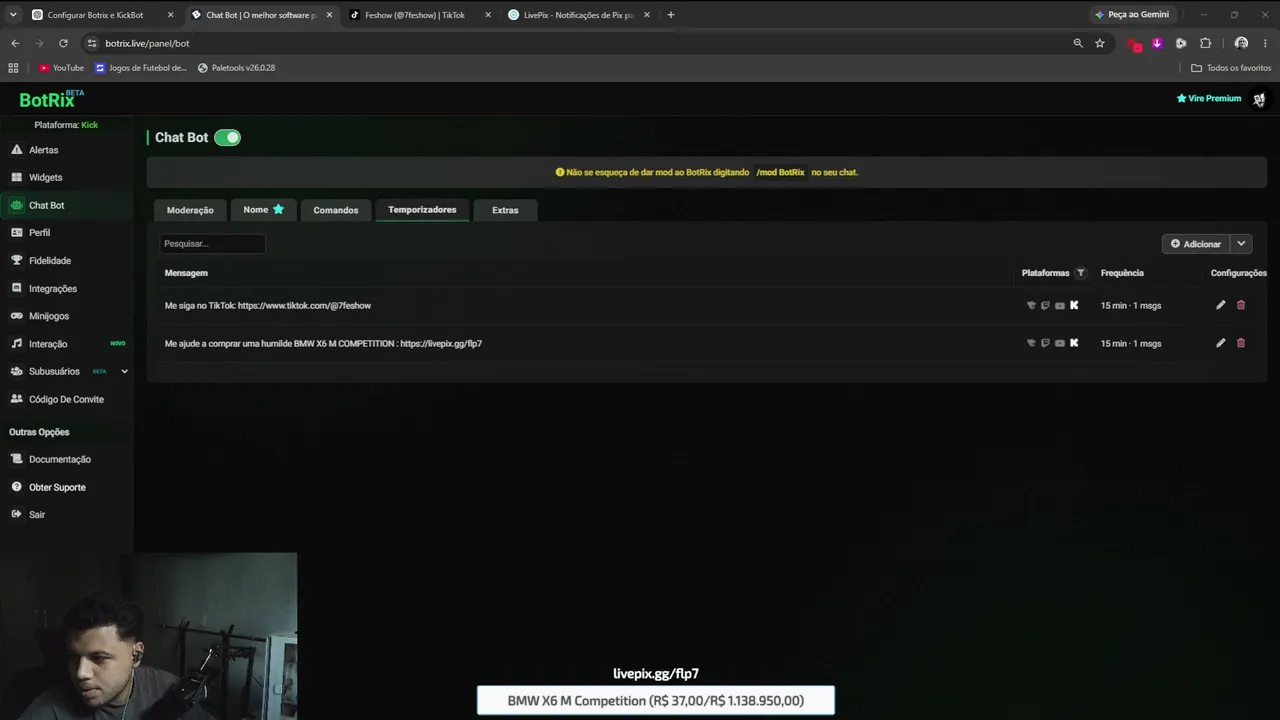The width and height of the screenshot is (1280, 720).
Task: Click the Frequência column header
Action: click(1122, 273)
